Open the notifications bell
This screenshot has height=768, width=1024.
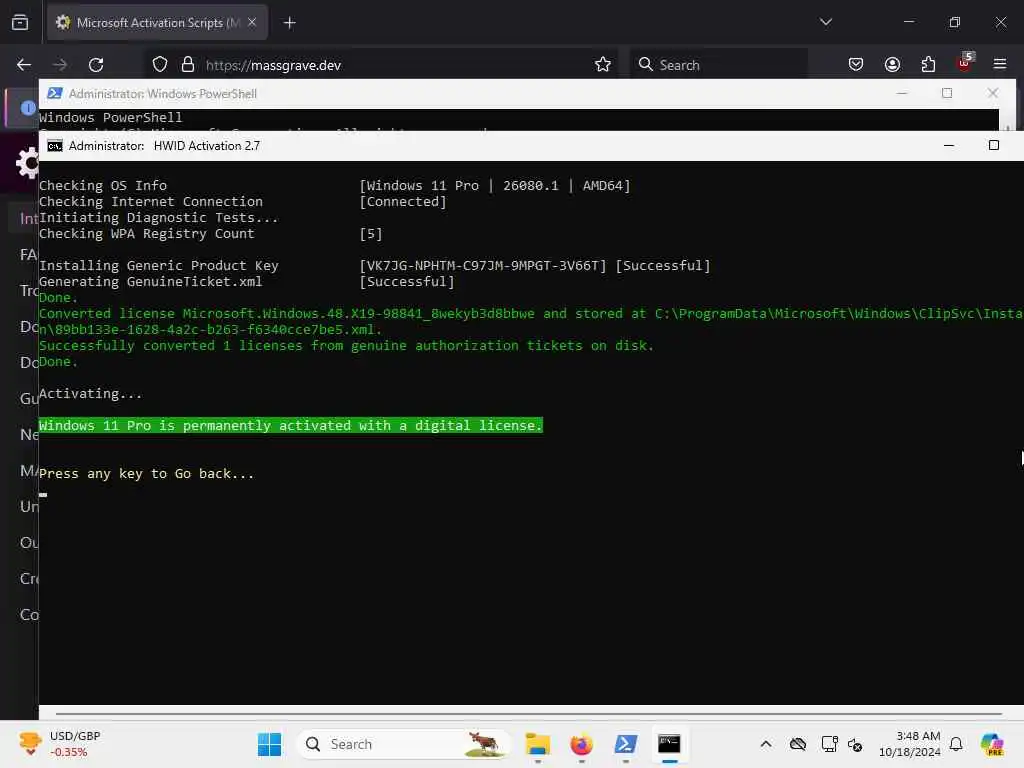click(x=956, y=744)
